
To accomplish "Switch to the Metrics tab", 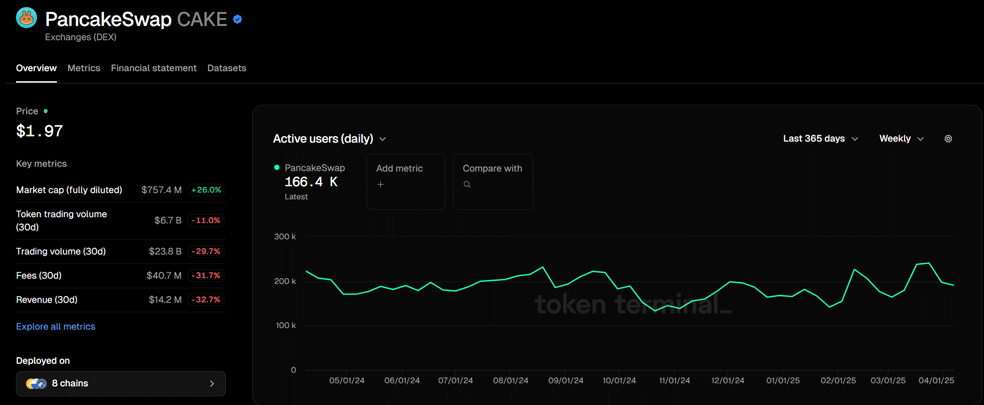I will (84, 68).
